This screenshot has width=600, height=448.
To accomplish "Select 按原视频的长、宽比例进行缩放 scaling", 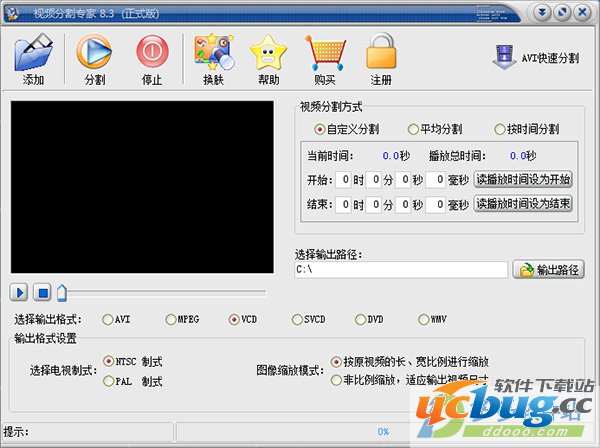I will pyautogui.click(x=409, y=361).
